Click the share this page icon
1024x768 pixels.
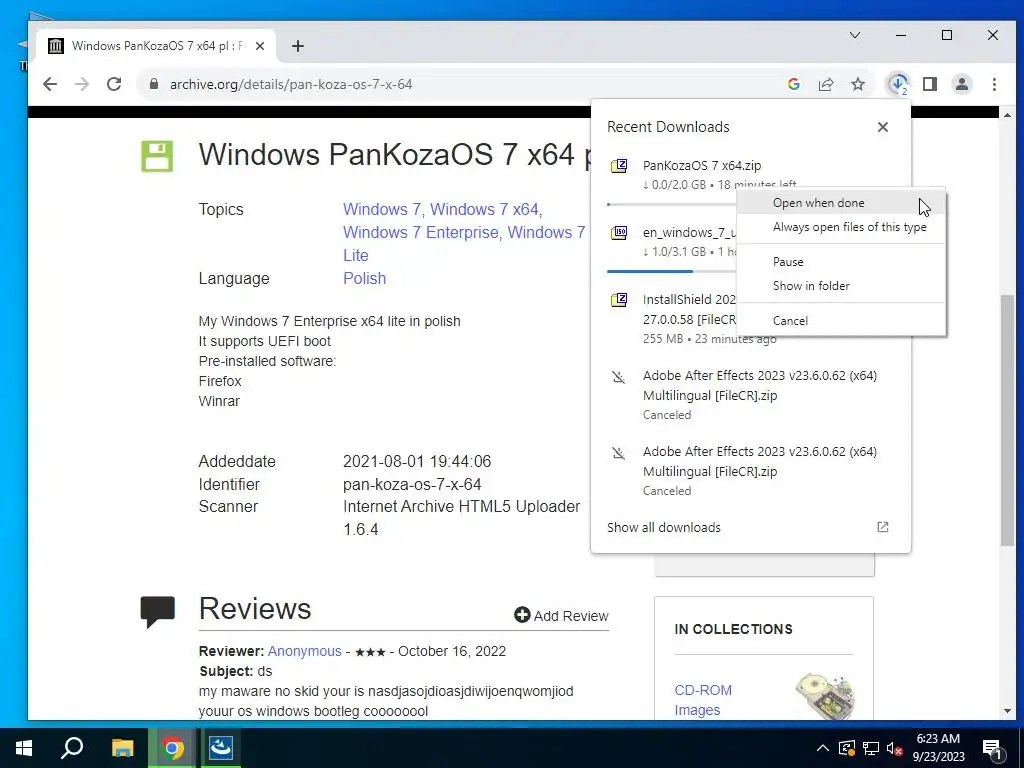point(826,84)
